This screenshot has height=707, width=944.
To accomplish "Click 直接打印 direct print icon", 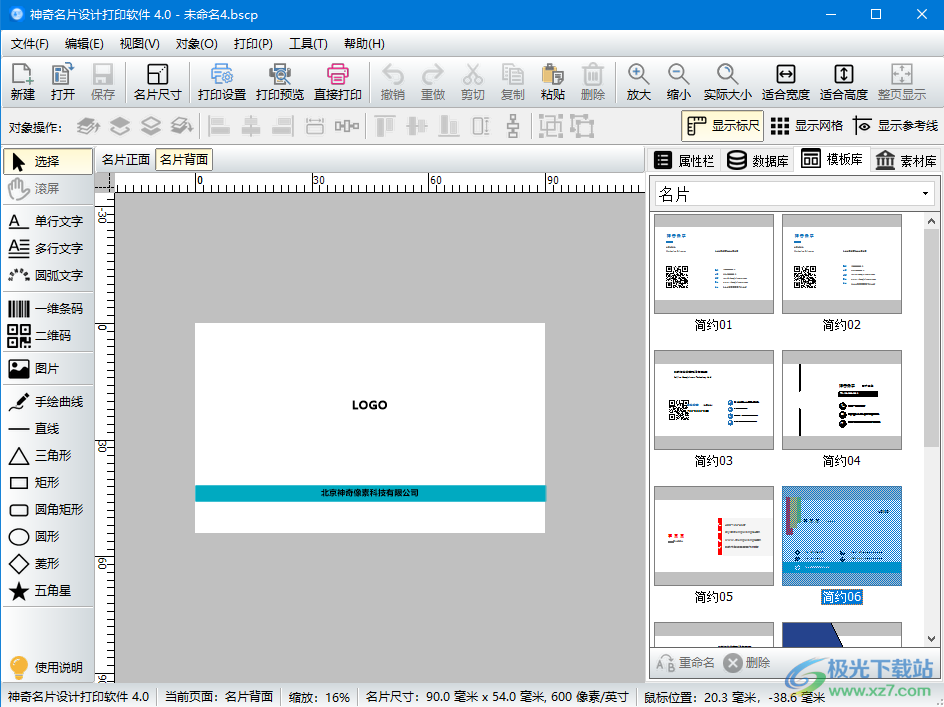I will (x=338, y=82).
